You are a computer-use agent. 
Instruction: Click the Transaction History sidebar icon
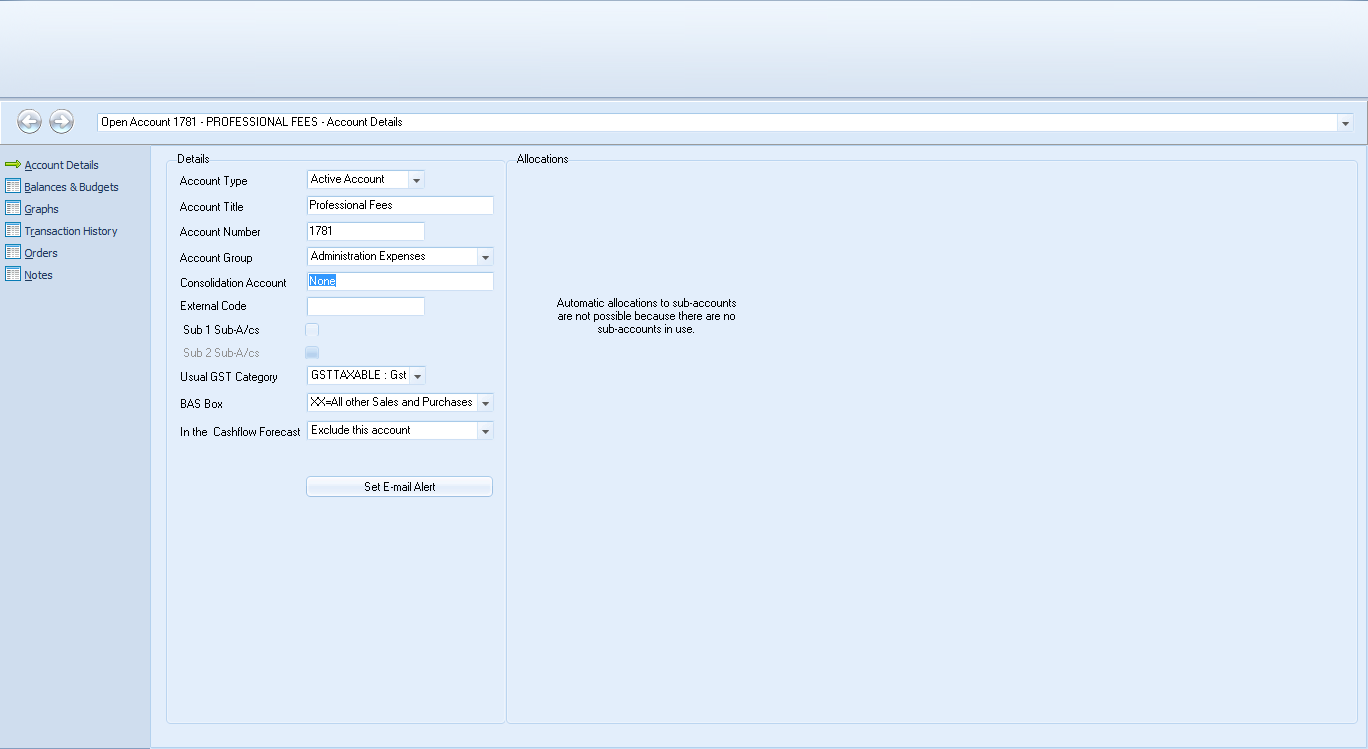(12, 231)
